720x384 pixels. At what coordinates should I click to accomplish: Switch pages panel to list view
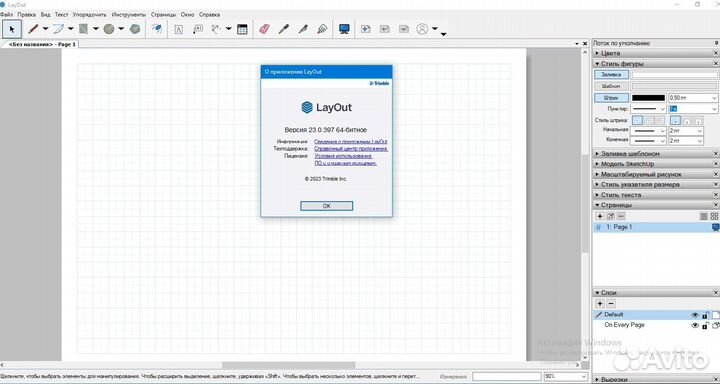coord(704,216)
